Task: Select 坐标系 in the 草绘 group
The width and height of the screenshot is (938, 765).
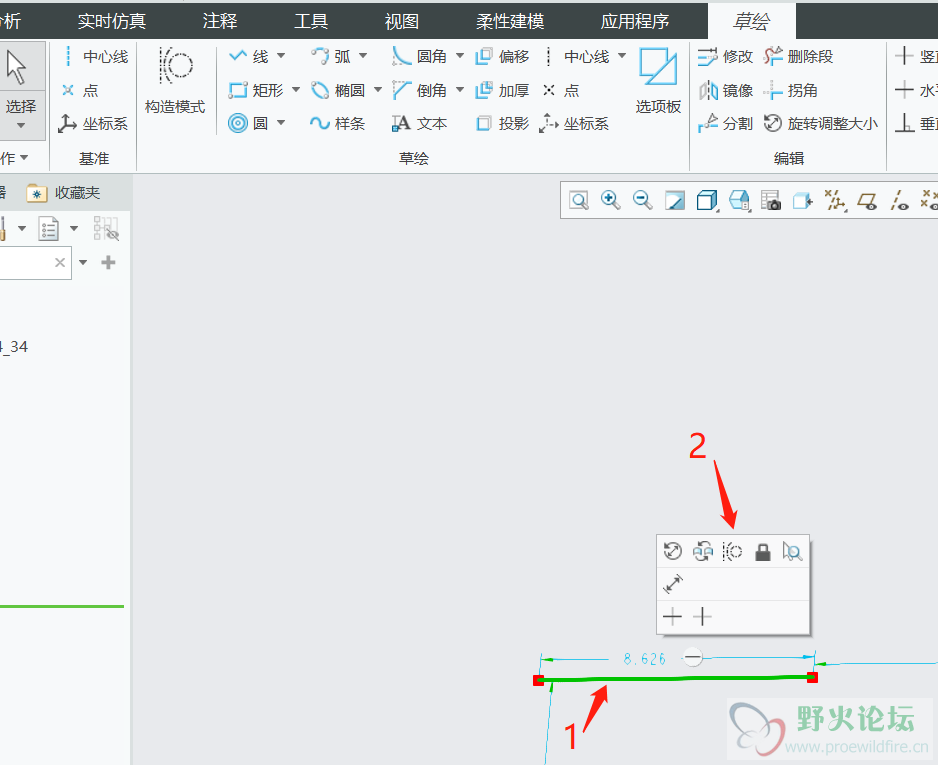Action: [574, 124]
